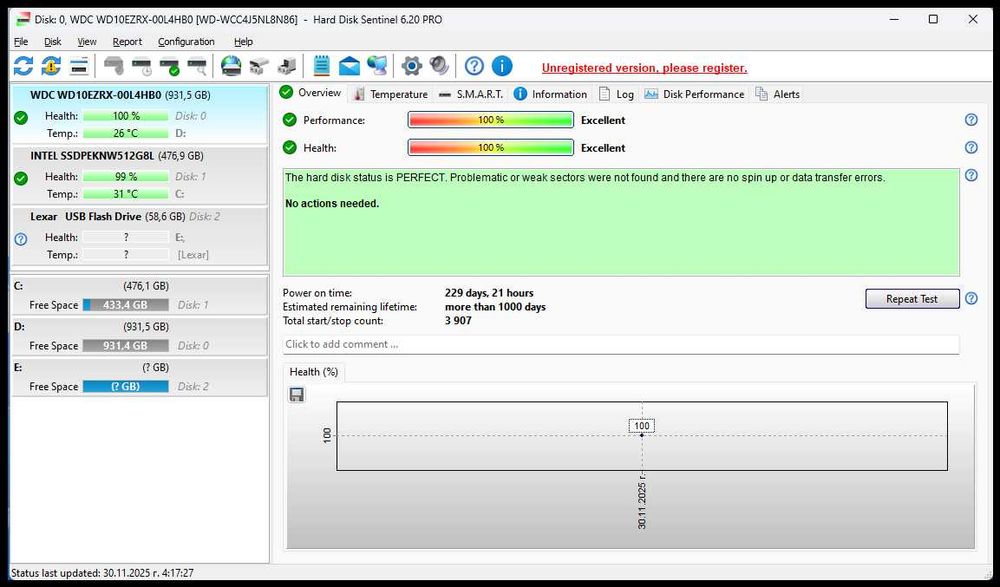The image size is (1000, 587).
Task: Switch to the Information tab
Action: coord(550,94)
